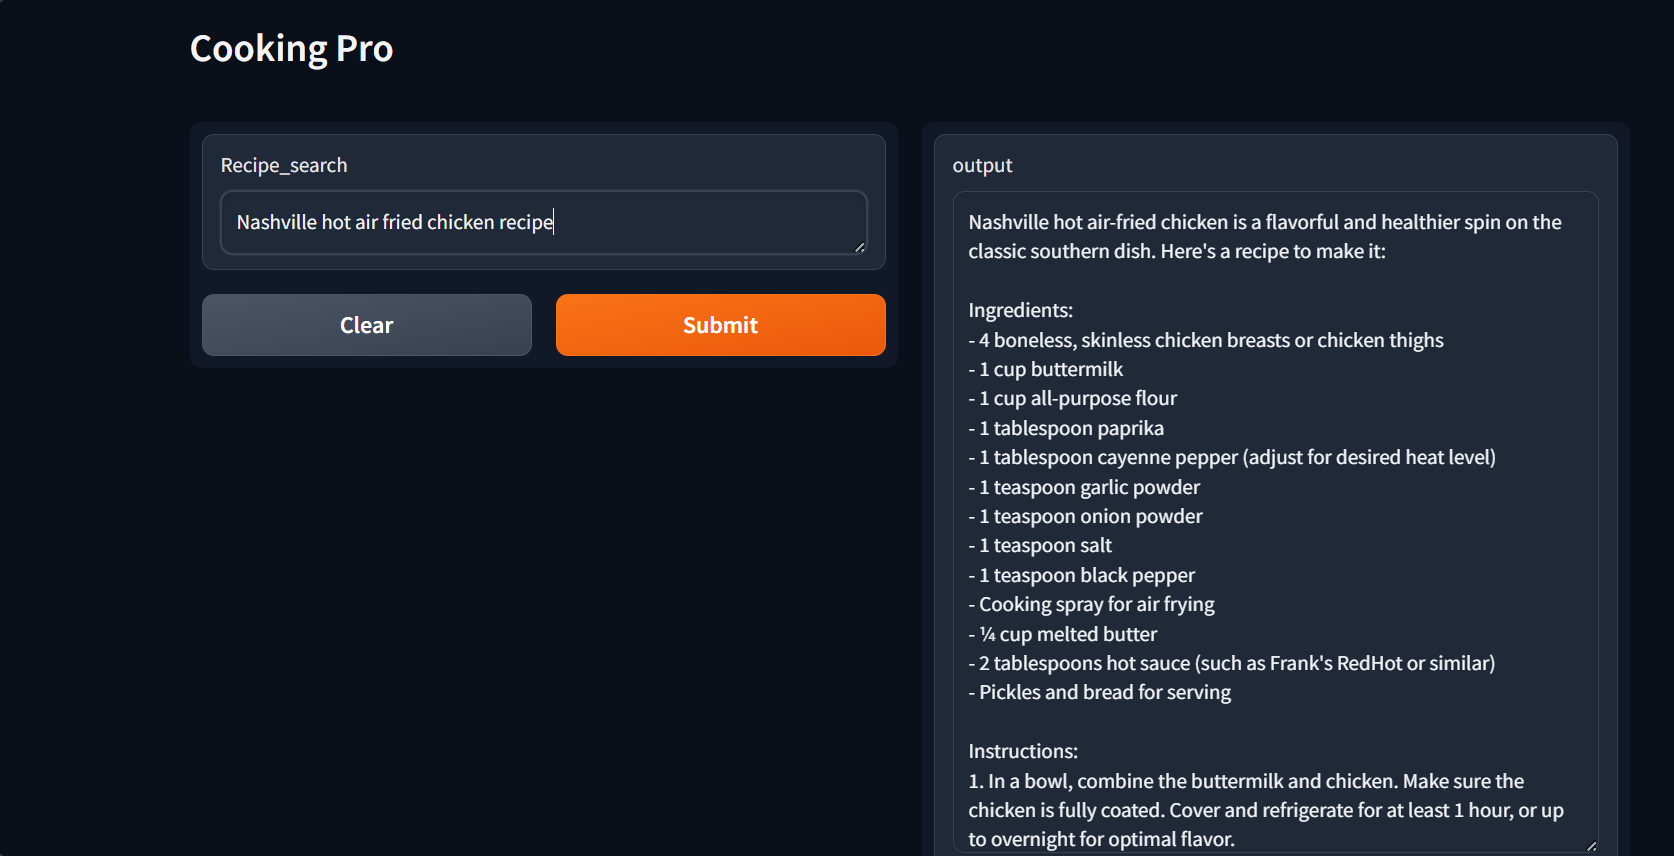Place cursor after 'recipe' in the search field
The width and height of the screenshot is (1674, 856).
(x=554, y=222)
